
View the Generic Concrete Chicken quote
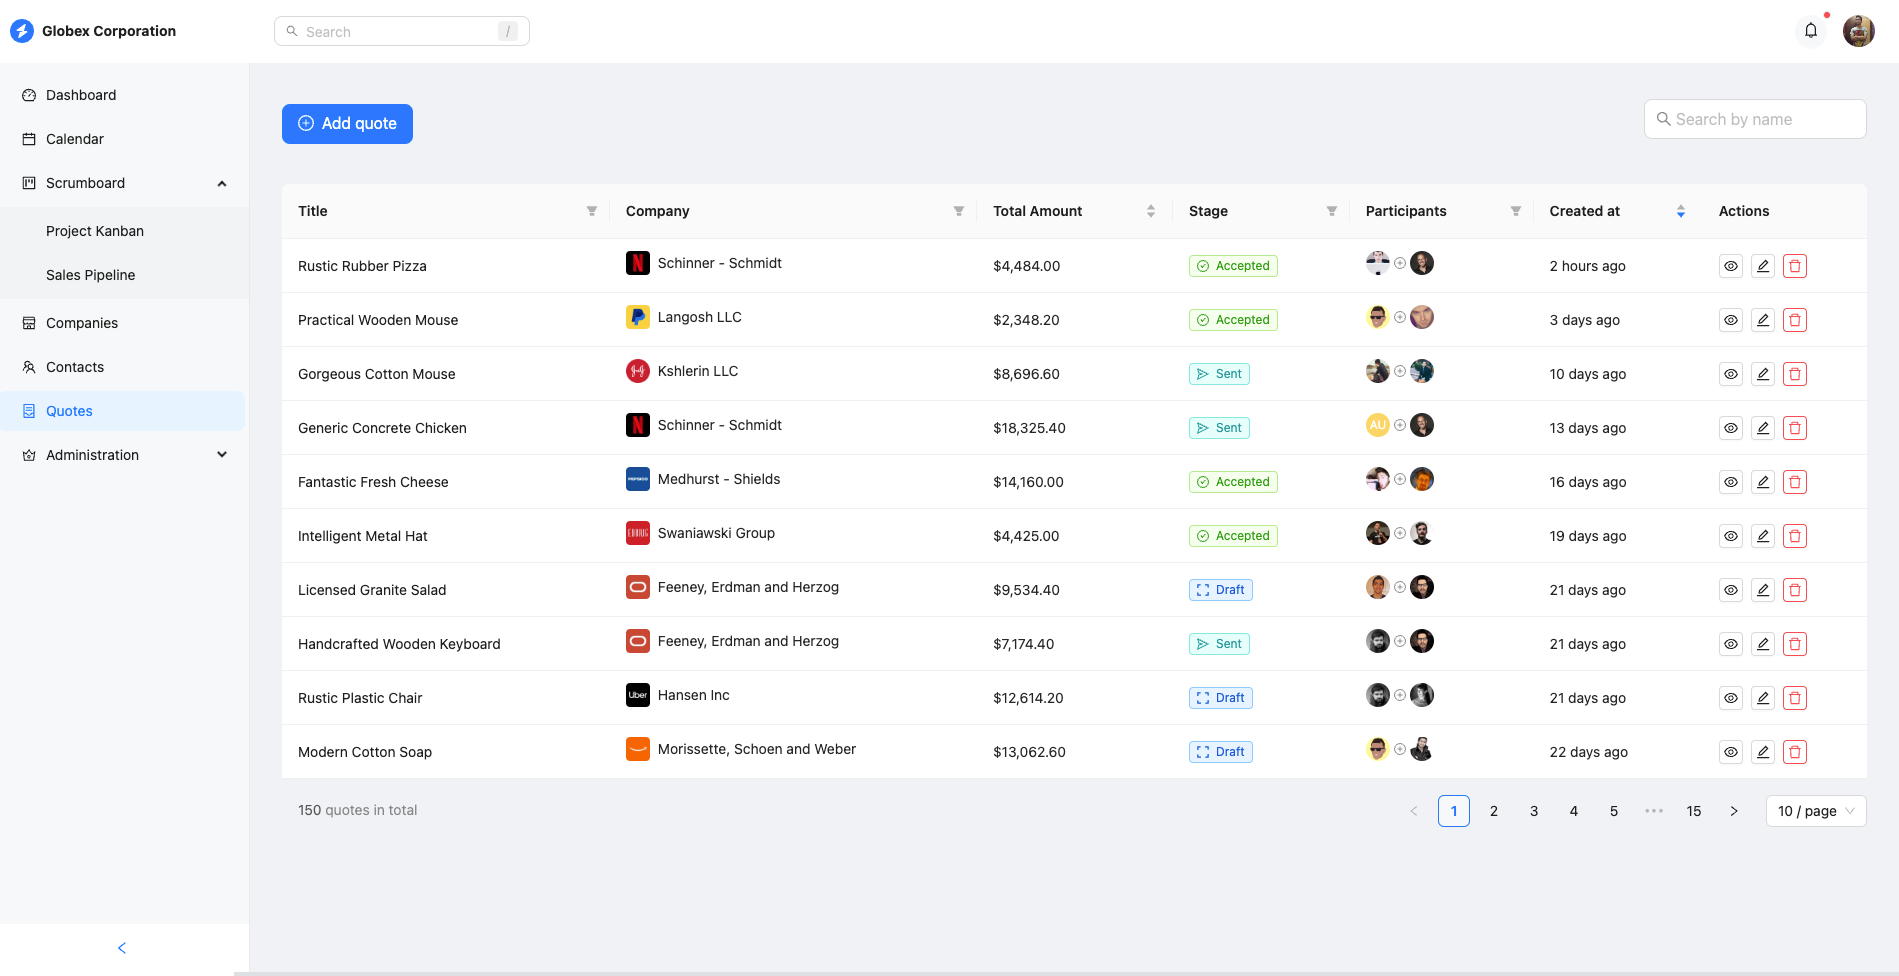point(1731,428)
